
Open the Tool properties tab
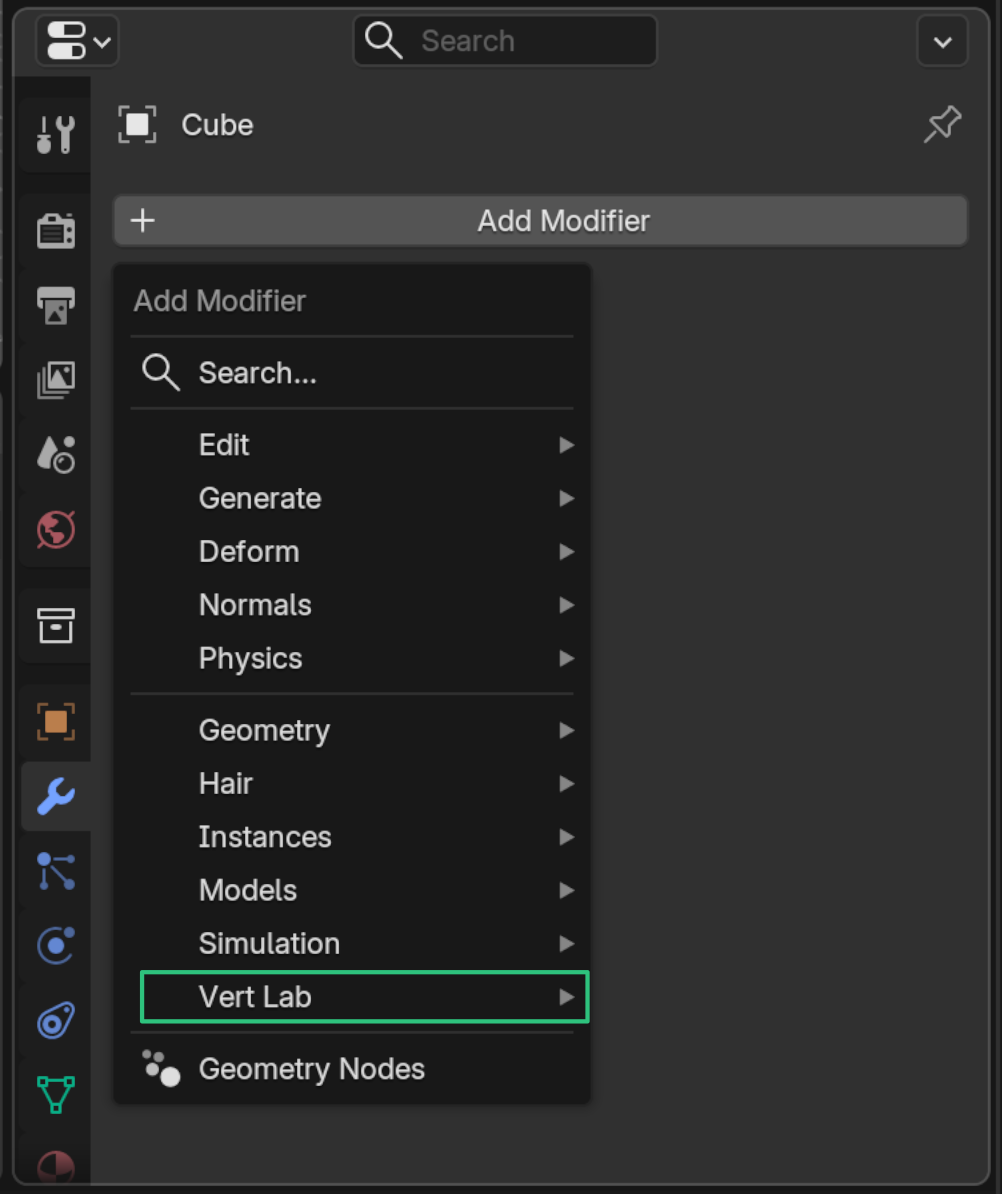click(x=56, y=134)
